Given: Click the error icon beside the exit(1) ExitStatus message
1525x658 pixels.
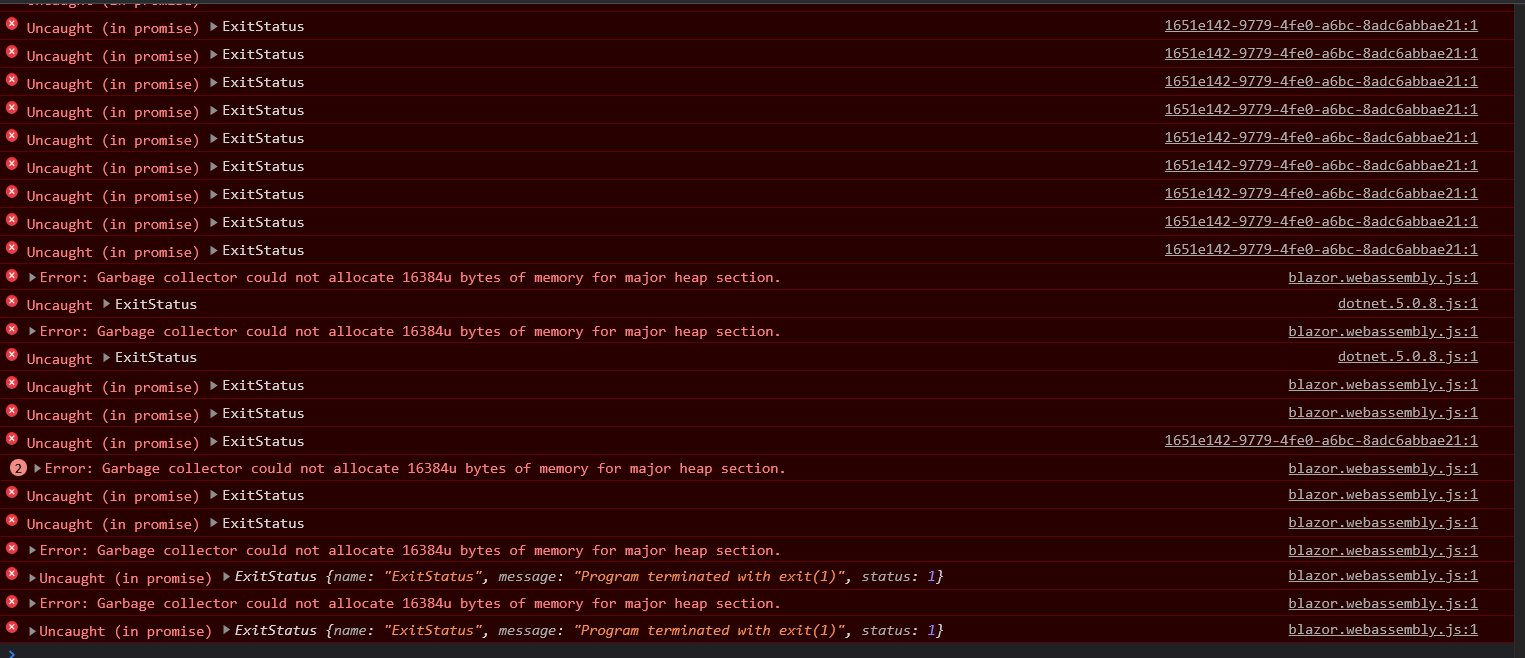Looking at the screenshot, I should click(x=11, y=576).
